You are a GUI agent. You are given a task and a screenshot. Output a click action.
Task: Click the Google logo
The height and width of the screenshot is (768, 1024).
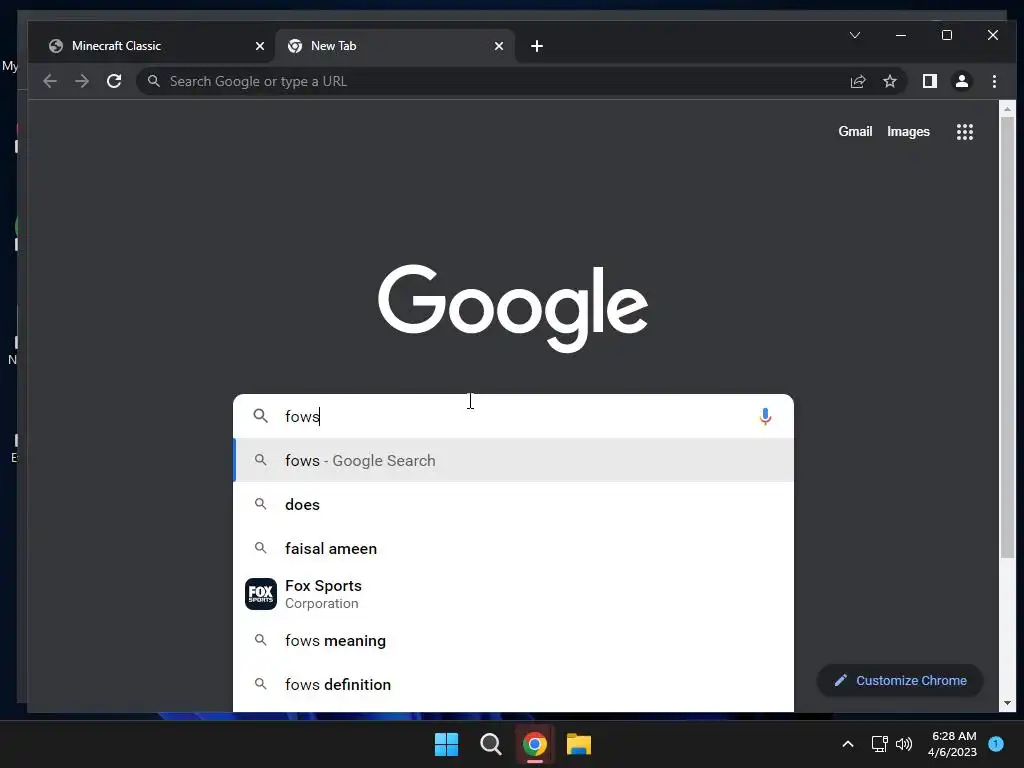[x=513, y=307]
